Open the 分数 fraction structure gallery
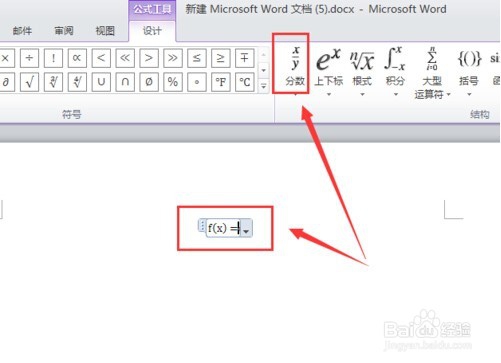The image size is (501, 363). point(295,70)
